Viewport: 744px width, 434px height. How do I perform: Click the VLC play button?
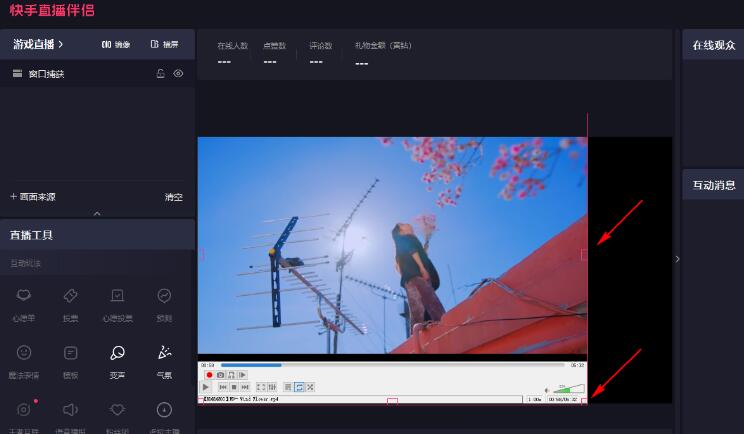click(205, 387)
